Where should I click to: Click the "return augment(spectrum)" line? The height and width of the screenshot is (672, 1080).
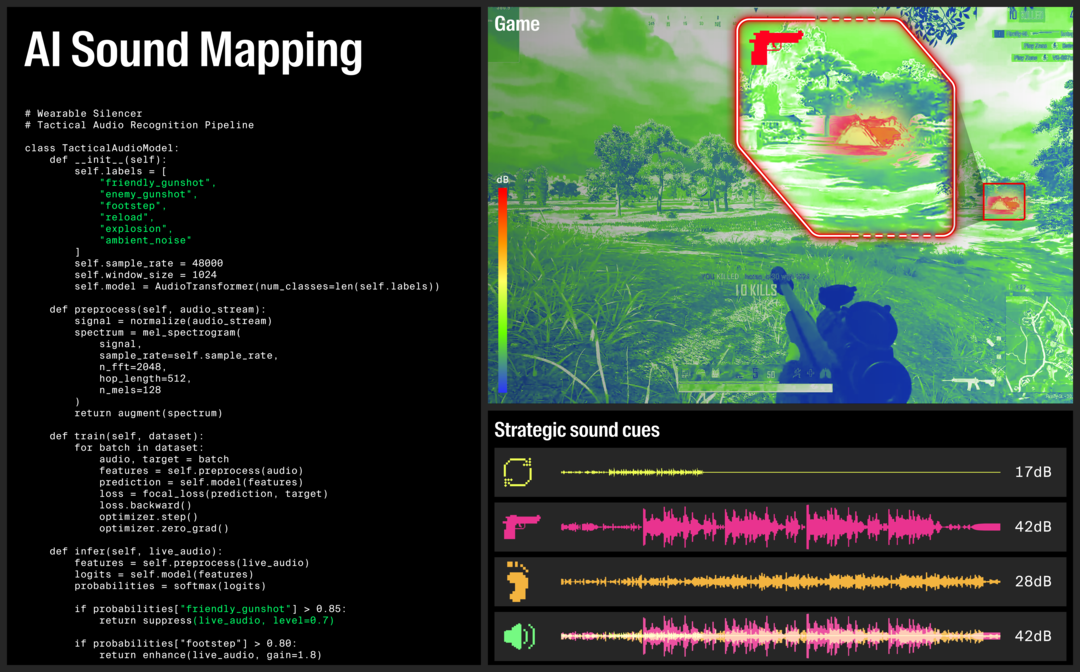(149, 413)
